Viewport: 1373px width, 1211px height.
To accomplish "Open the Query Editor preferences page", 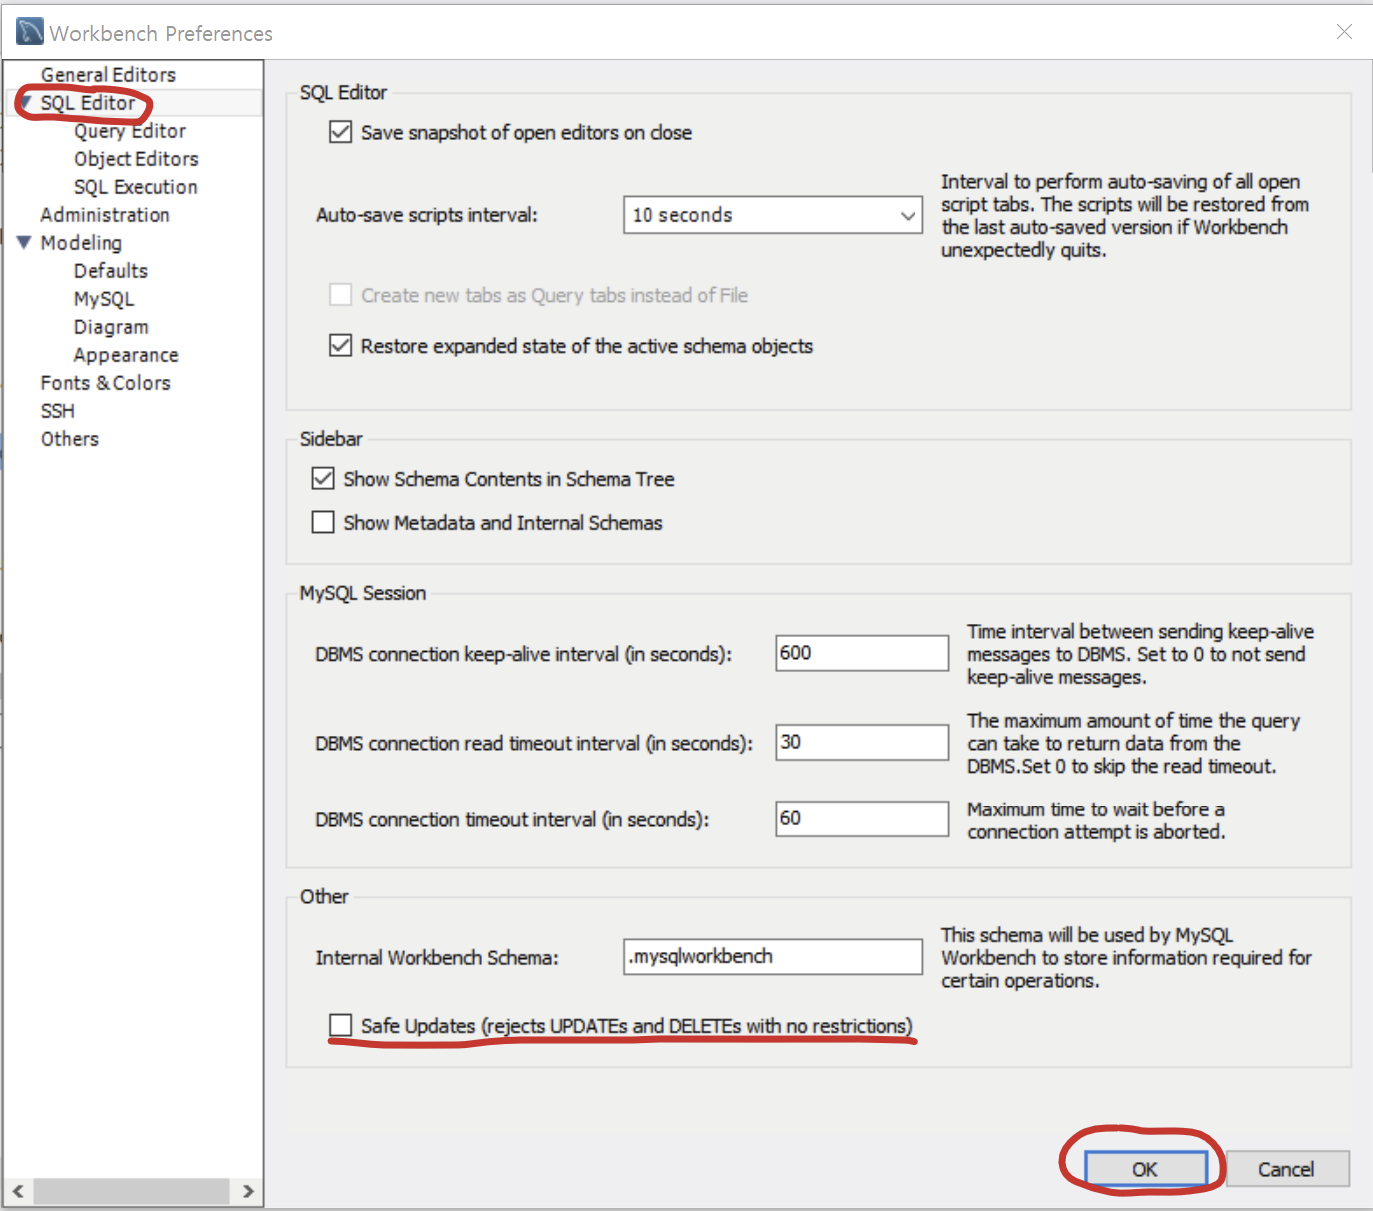I will click(x=130, y=131).
